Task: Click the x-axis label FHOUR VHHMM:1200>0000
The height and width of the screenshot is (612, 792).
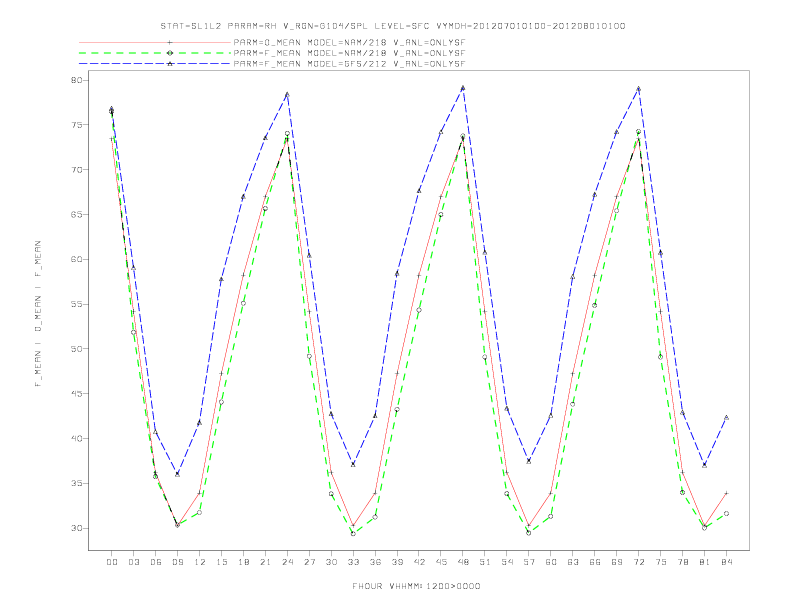Action: tap(416, 586)
